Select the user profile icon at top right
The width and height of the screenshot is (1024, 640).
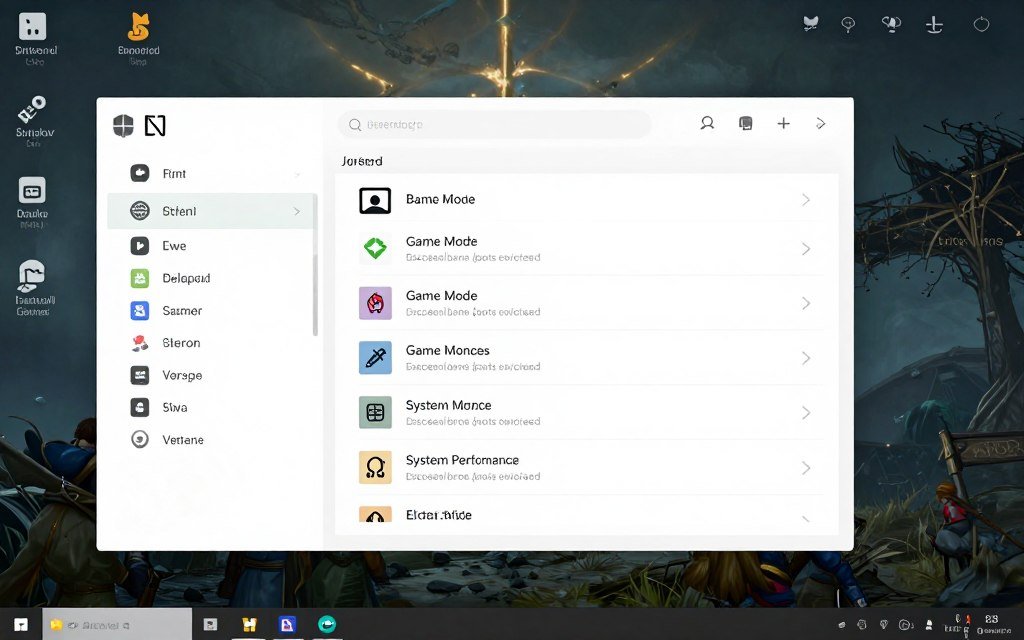coord(707,123)
